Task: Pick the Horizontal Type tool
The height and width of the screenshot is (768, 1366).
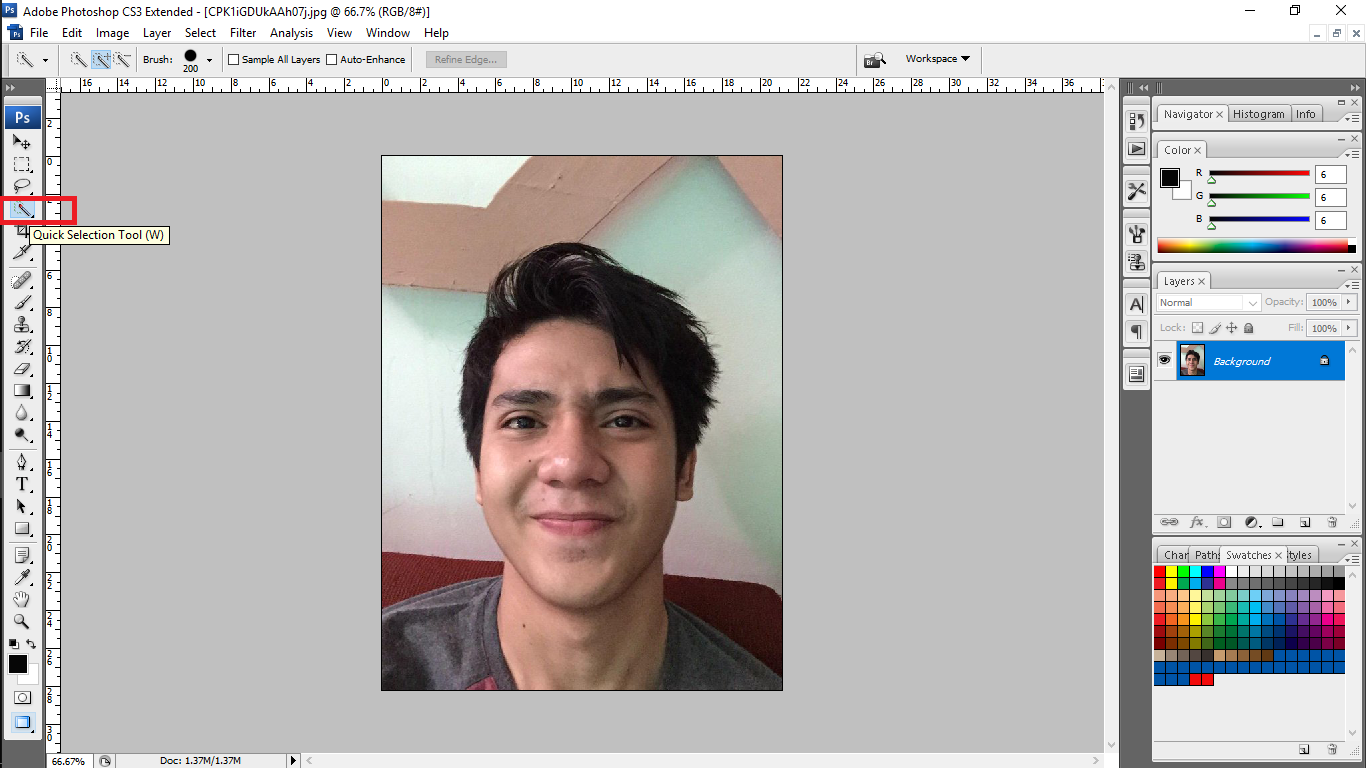Action: pos(22,484)
